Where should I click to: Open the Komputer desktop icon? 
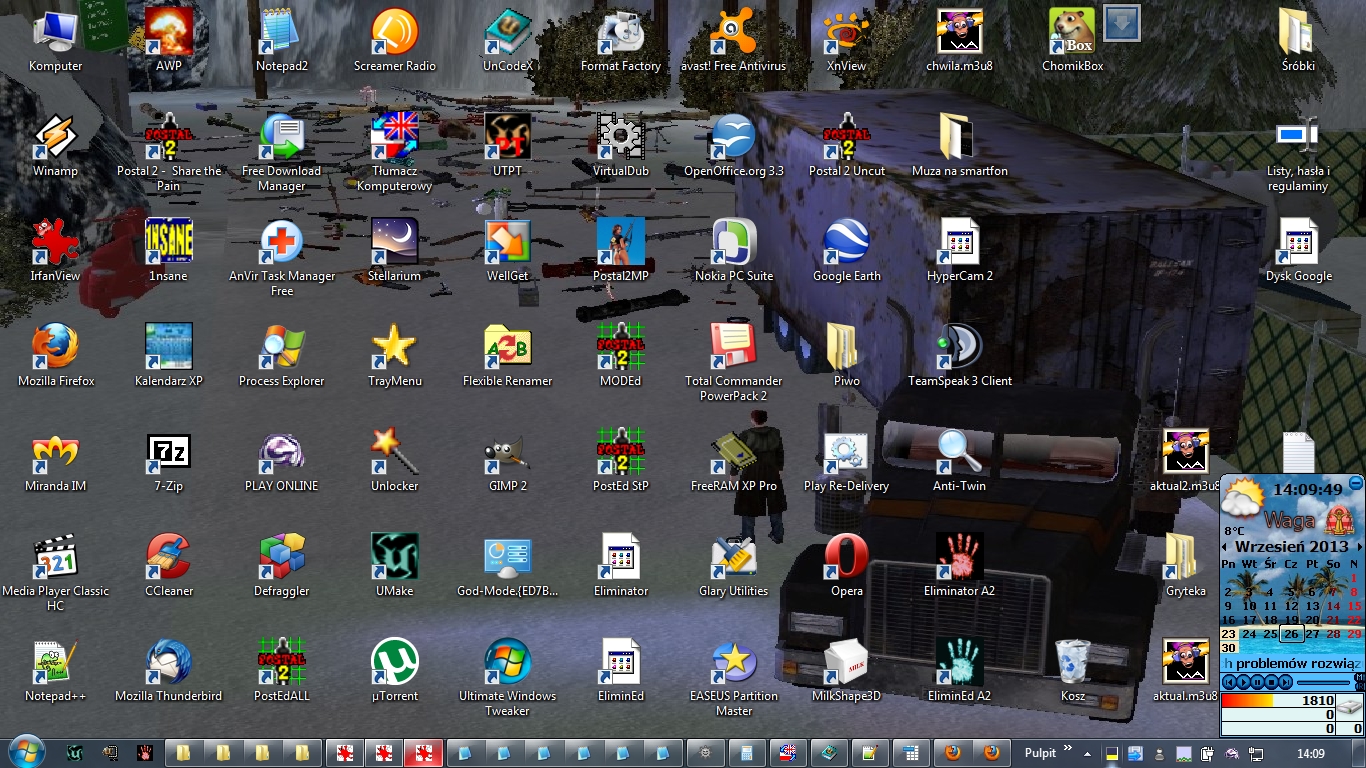(x=56, y=40)
